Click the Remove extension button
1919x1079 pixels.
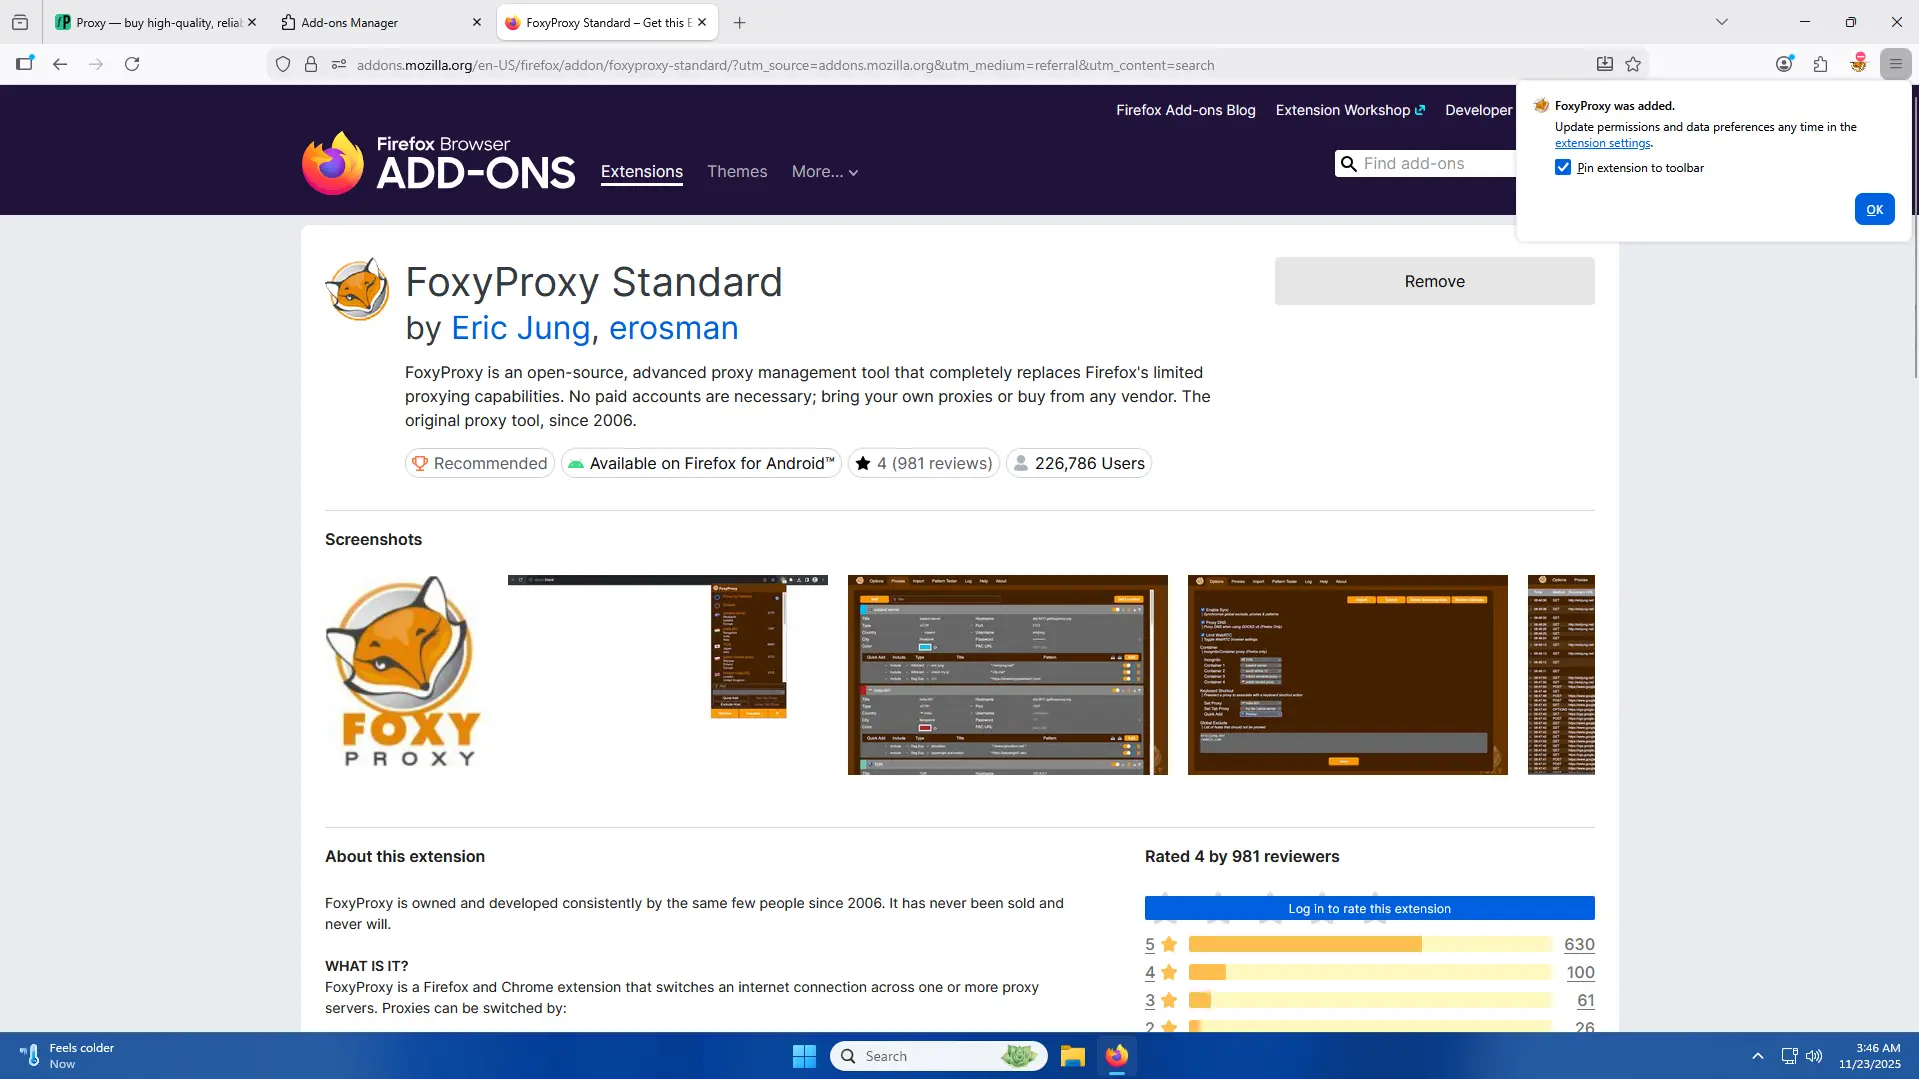[1434, 281]
